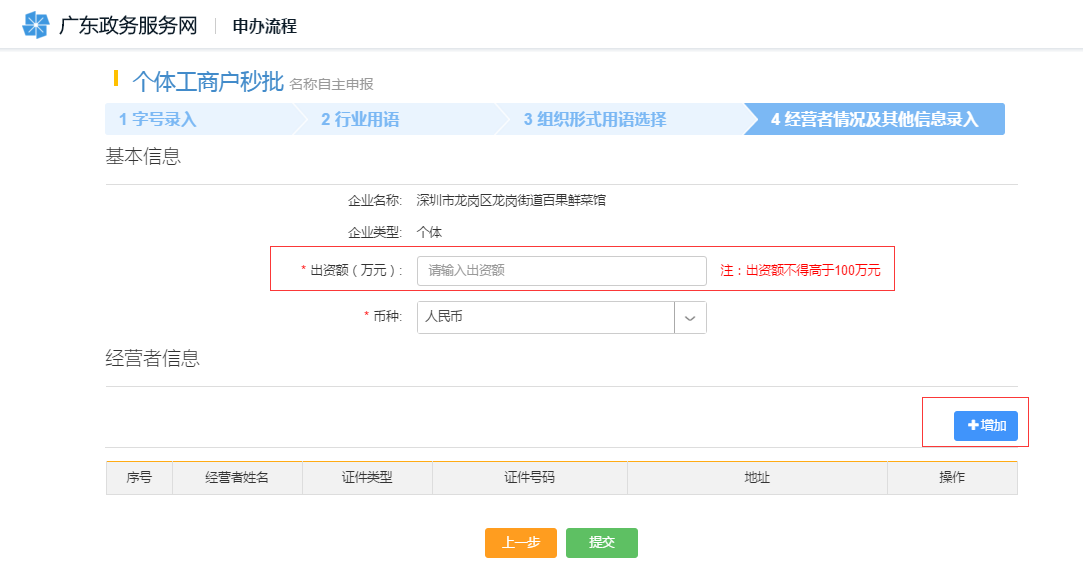Click the 地址 column header

[x=757, y=478]
